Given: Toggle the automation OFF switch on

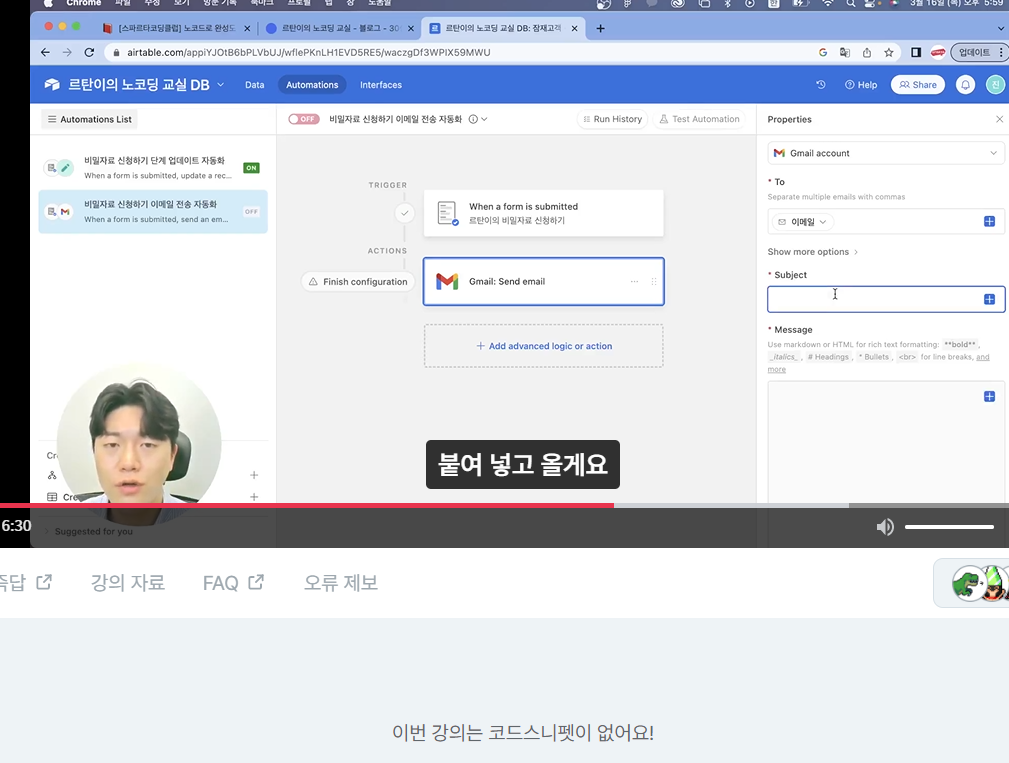Looking at the screenshot, I should 304,119.
